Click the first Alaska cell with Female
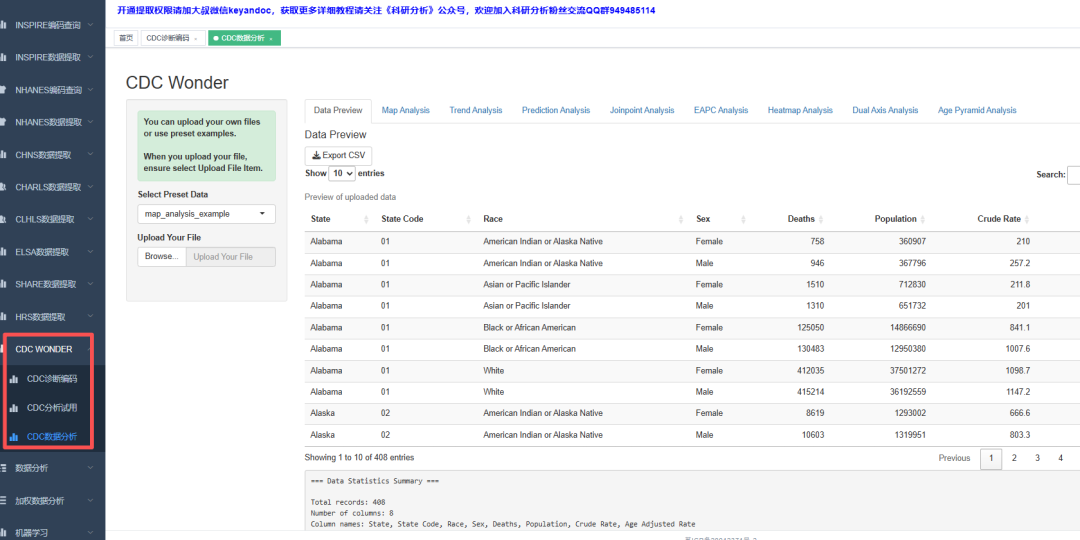The image size is (1080, 540). (320, 413)
